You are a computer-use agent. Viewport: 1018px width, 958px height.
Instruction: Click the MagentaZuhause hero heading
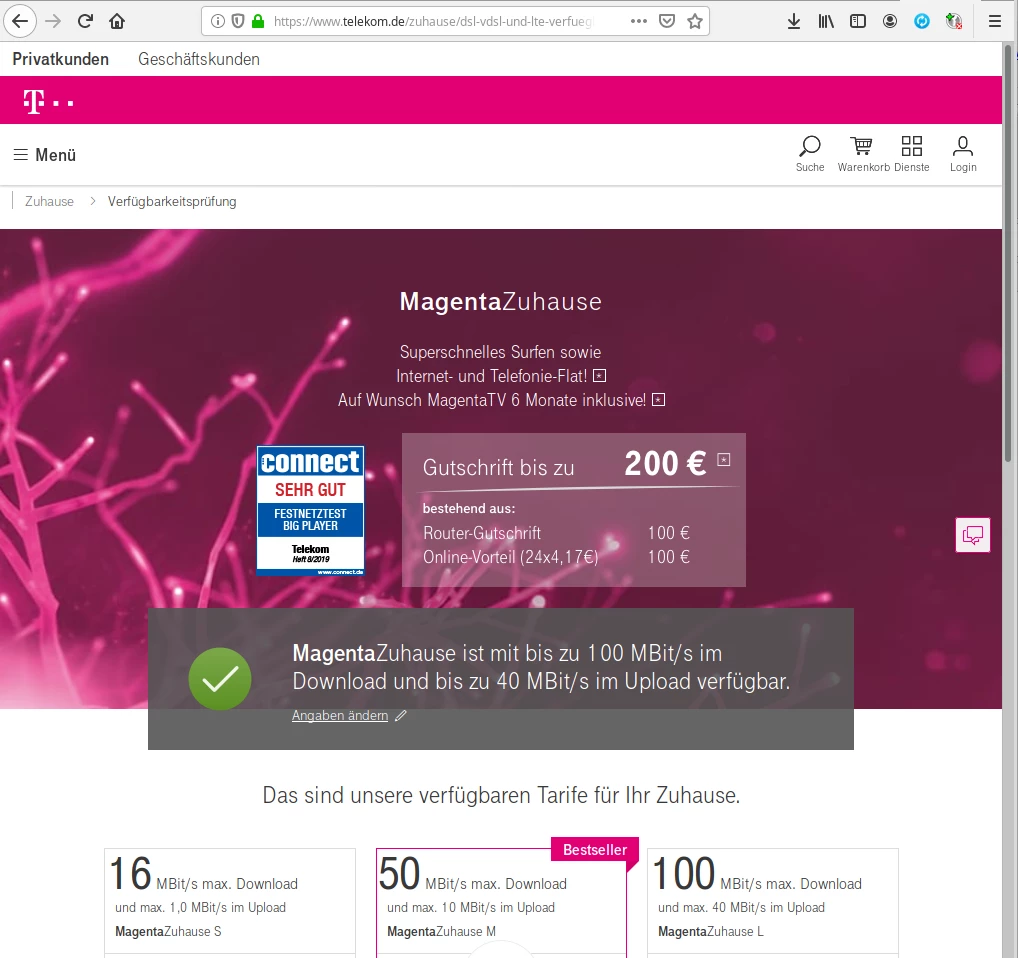501,301
